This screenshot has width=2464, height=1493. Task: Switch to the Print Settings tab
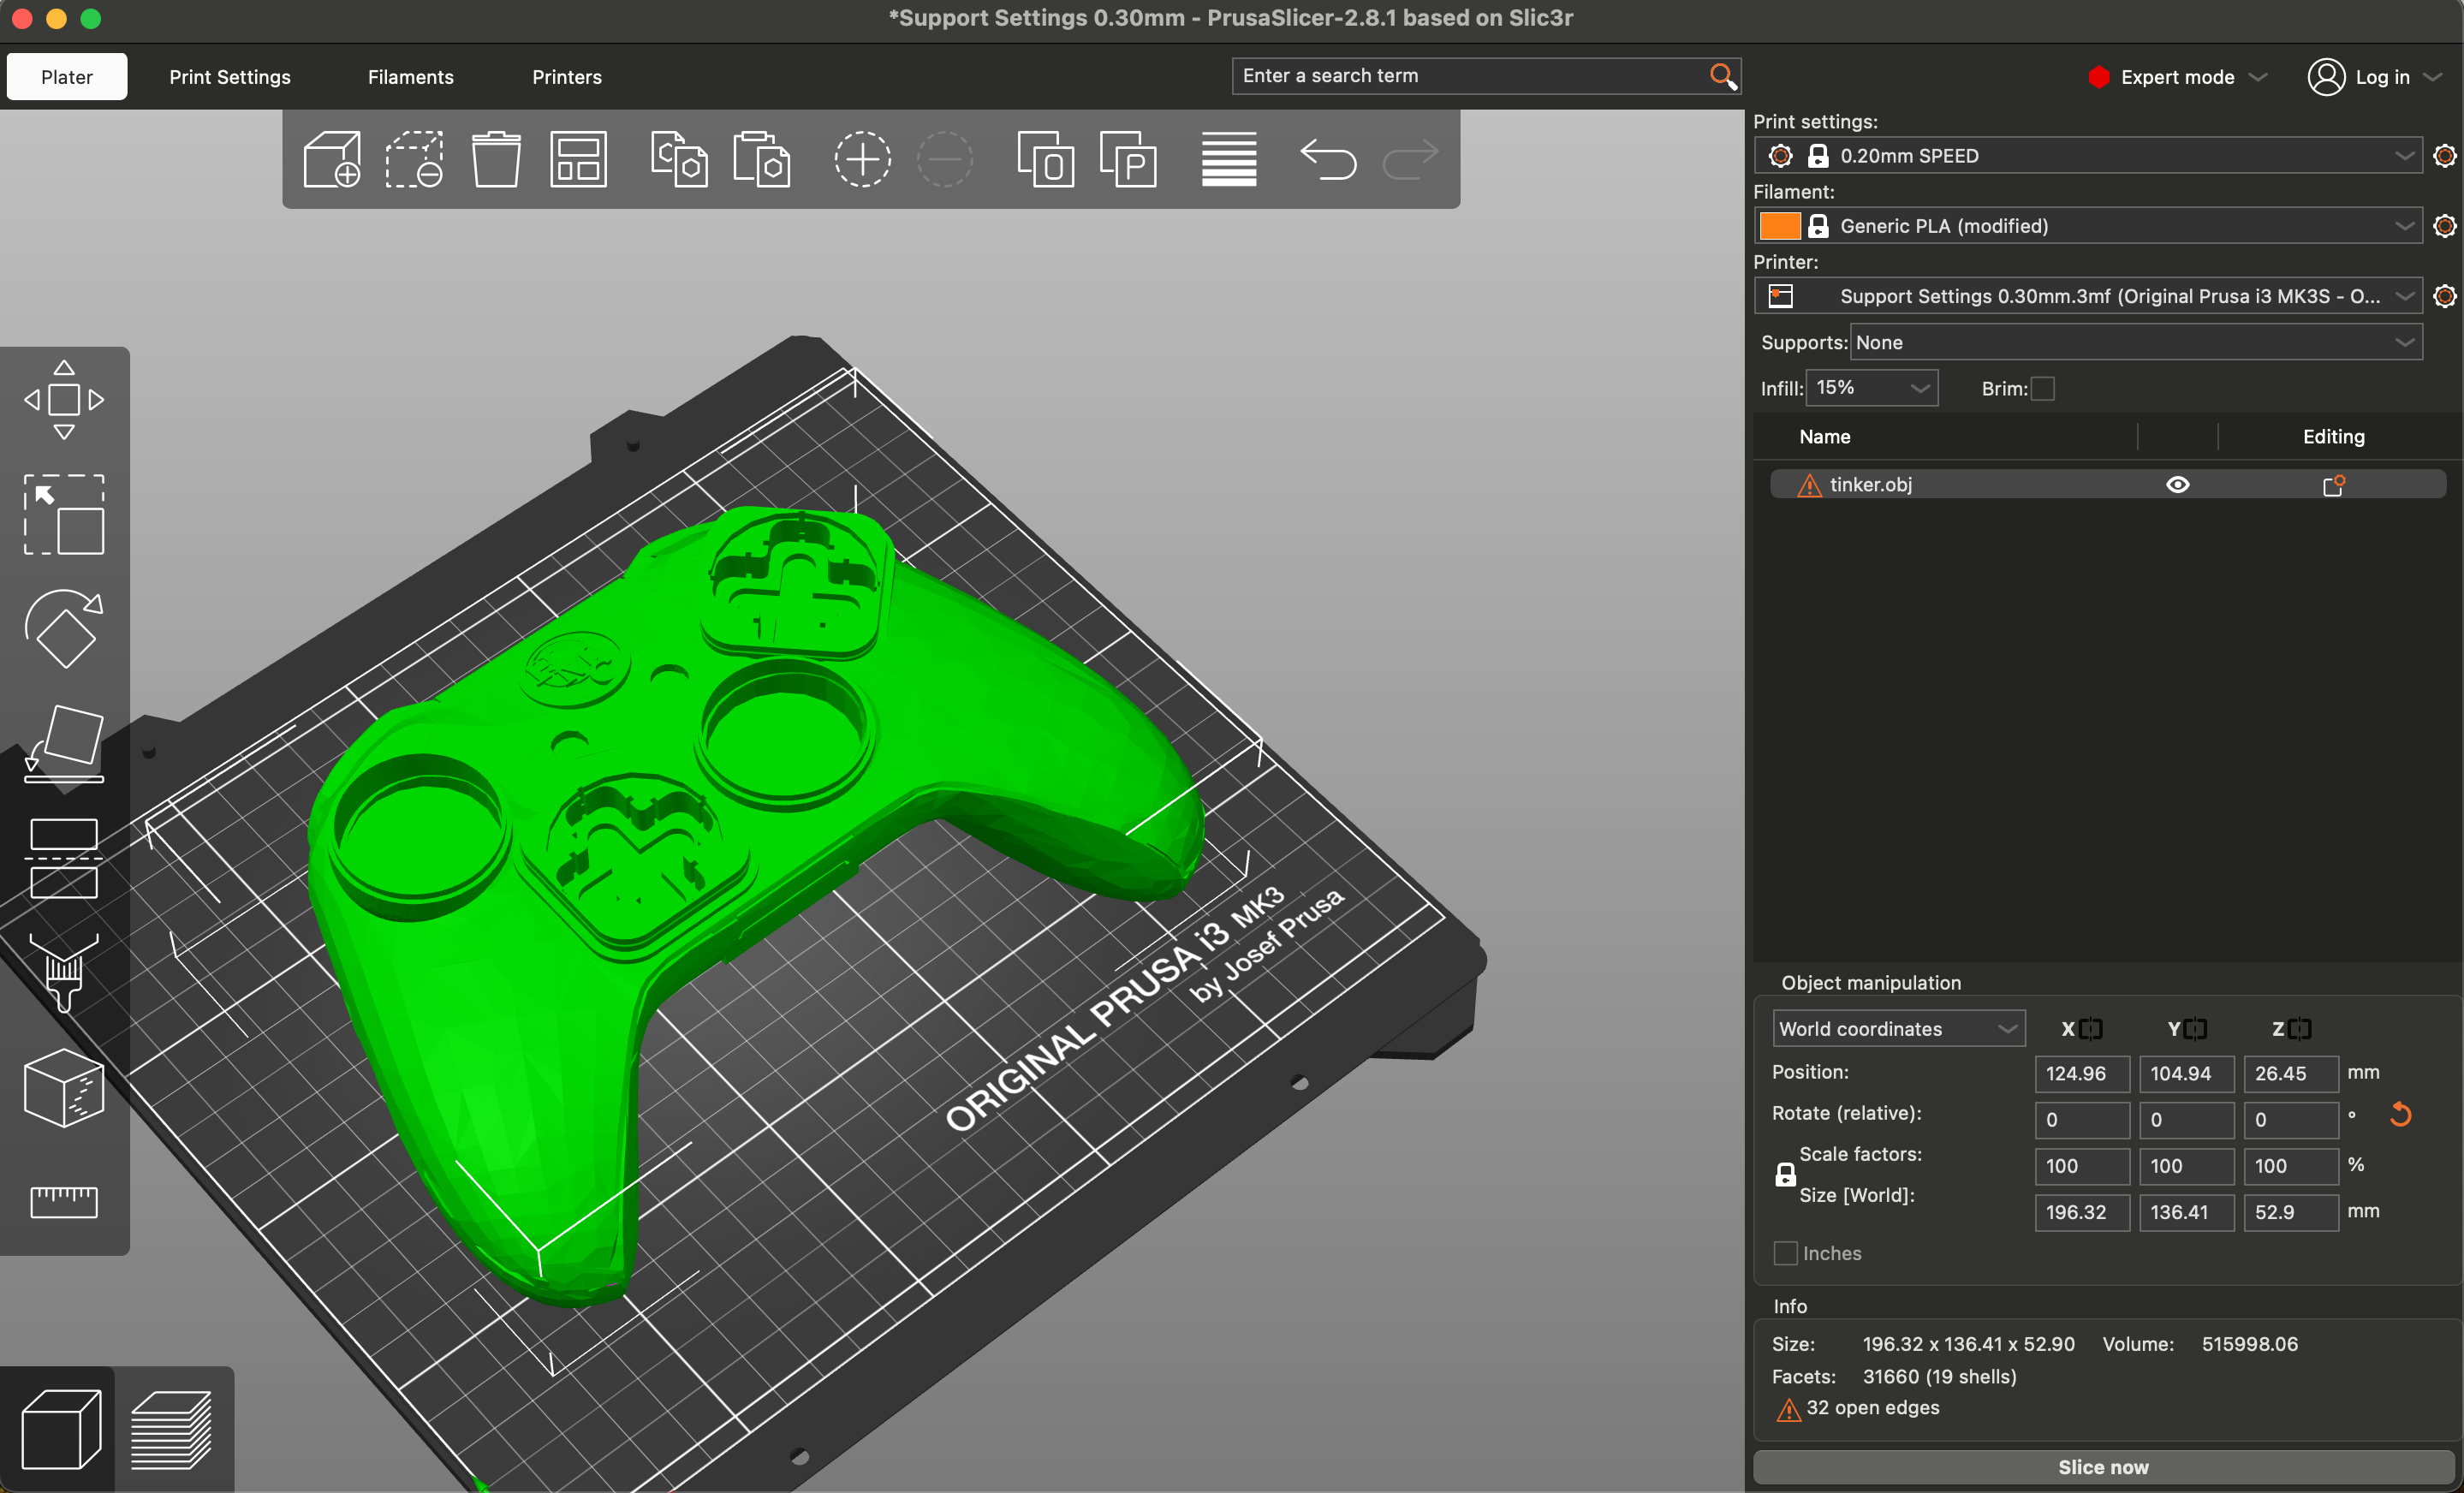230,77
